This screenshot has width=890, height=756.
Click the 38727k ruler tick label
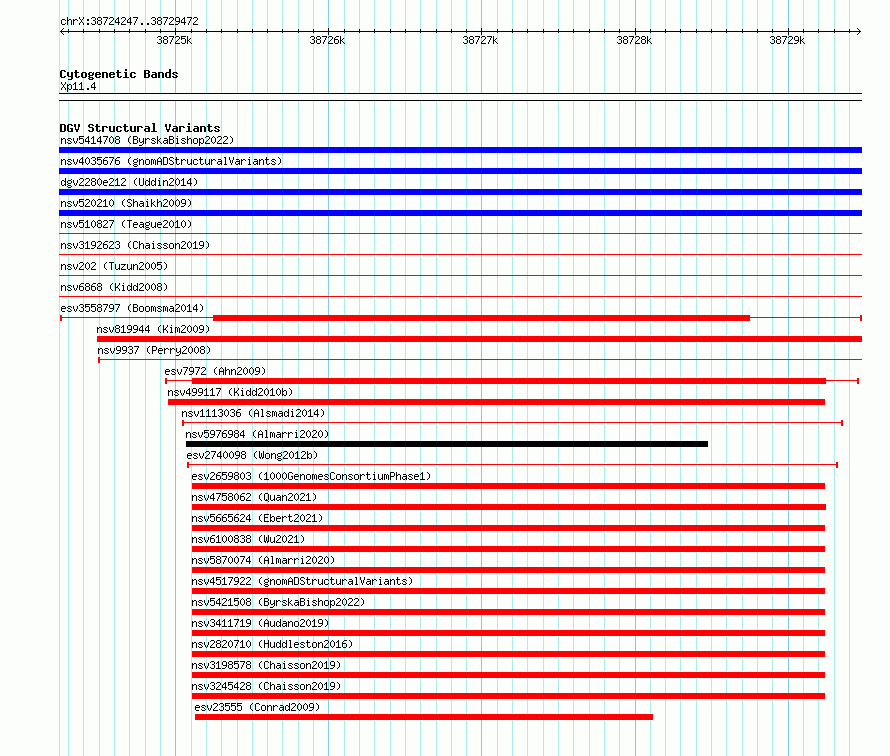480,40
